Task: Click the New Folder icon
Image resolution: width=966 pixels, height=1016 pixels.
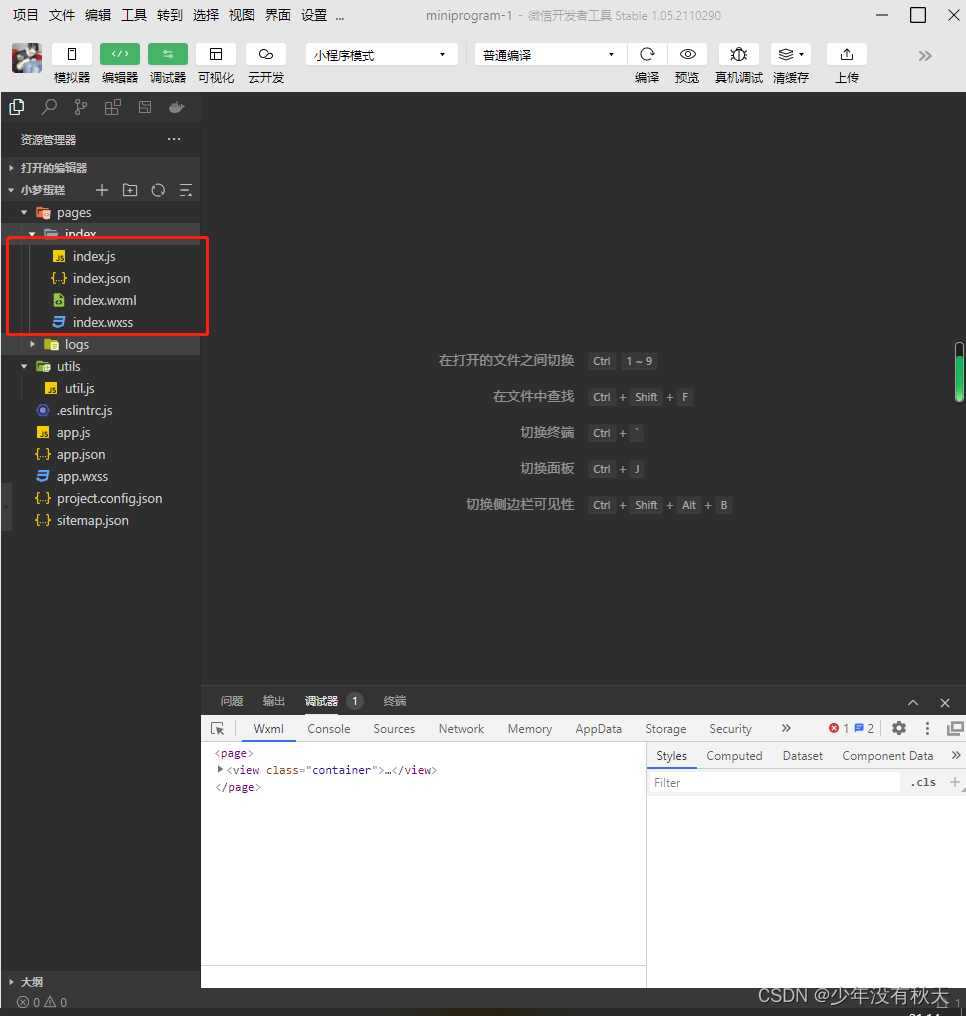Action: pyautogui.click(x=130, y=190)
